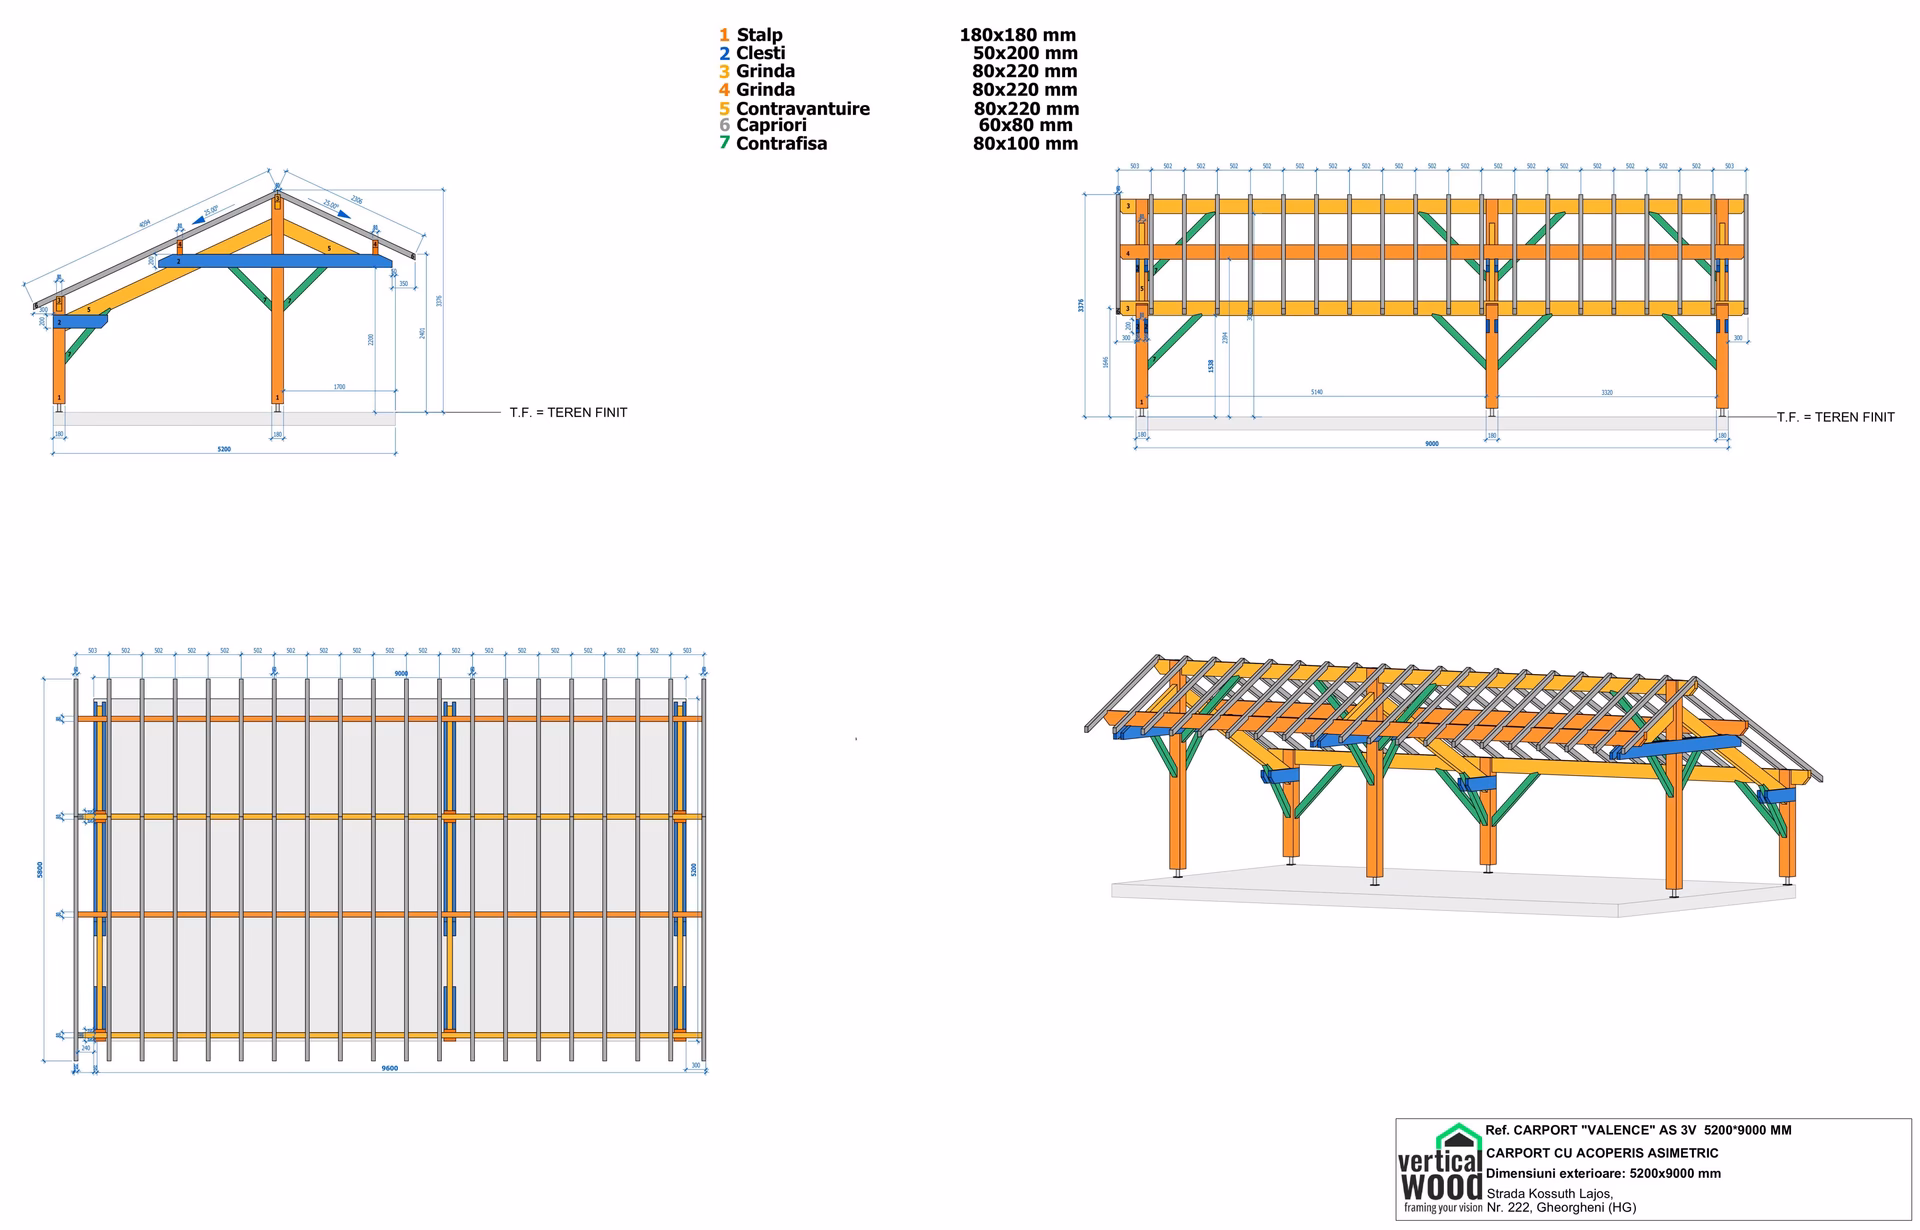
Task: Click the "4 Grinda" legend row
Action: coord(757,90)
